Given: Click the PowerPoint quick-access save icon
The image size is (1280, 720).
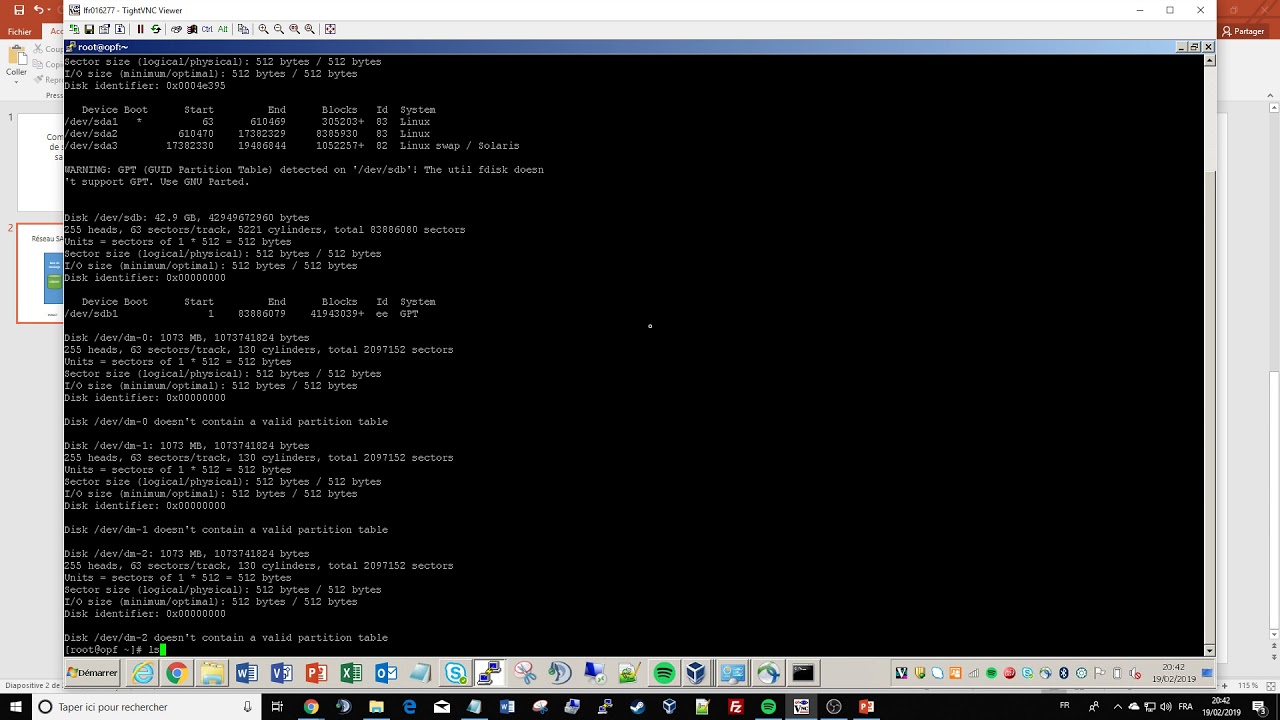Looking at the screenshot, I should coord(19,10).
